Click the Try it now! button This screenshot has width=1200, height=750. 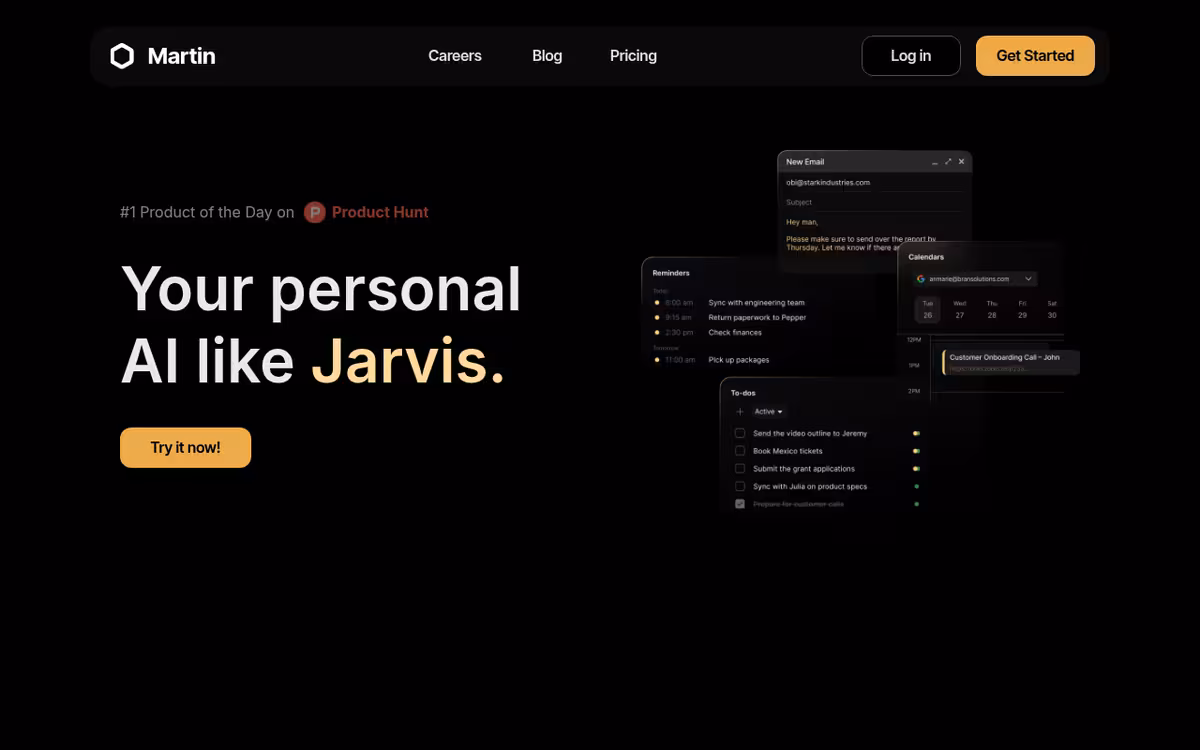(x=185, y=448)
